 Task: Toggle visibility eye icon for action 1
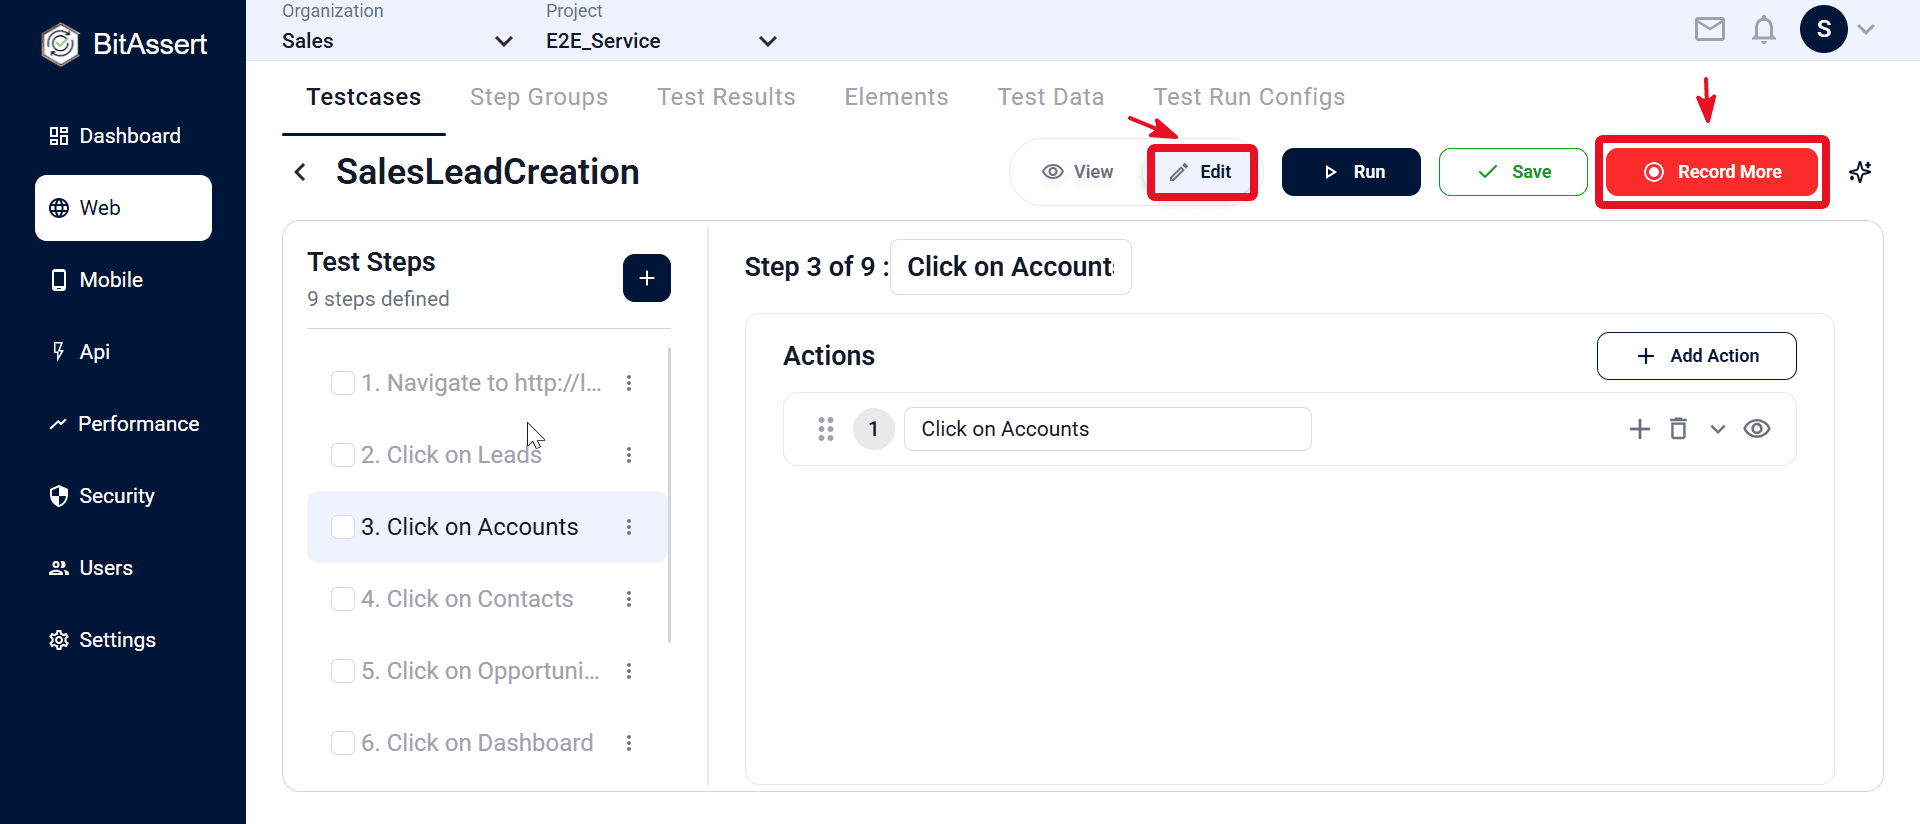(x=1757, y=429)
